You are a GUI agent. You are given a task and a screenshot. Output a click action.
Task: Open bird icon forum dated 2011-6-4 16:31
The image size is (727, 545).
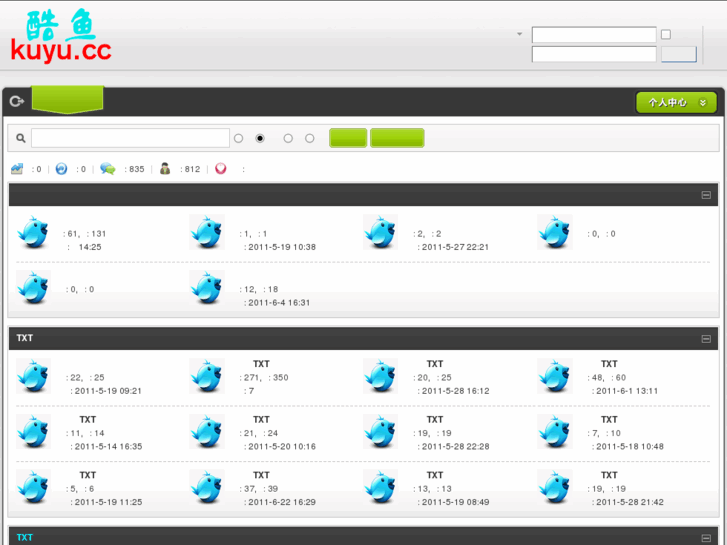coord(207,288)
